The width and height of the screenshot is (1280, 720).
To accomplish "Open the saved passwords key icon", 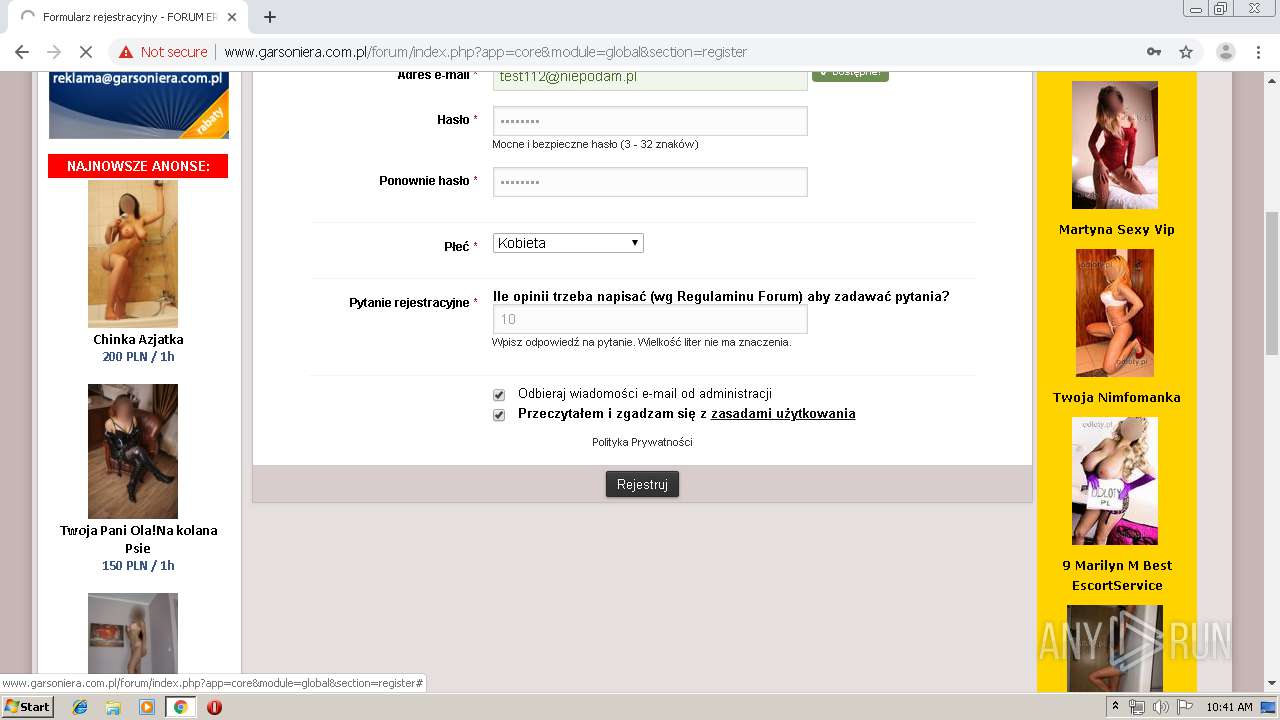I will click(x=1154, y=52).
